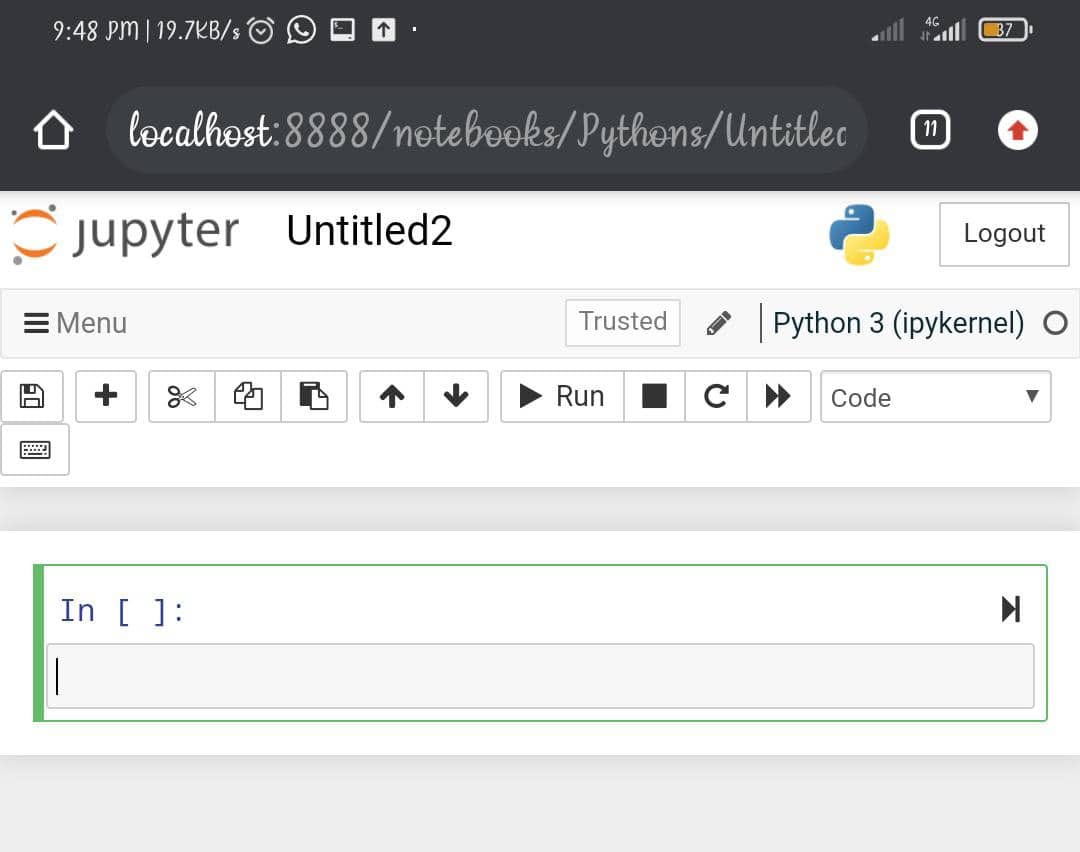
Task: Move the cell up with the up arrow
Action: (x=390, y=396)
